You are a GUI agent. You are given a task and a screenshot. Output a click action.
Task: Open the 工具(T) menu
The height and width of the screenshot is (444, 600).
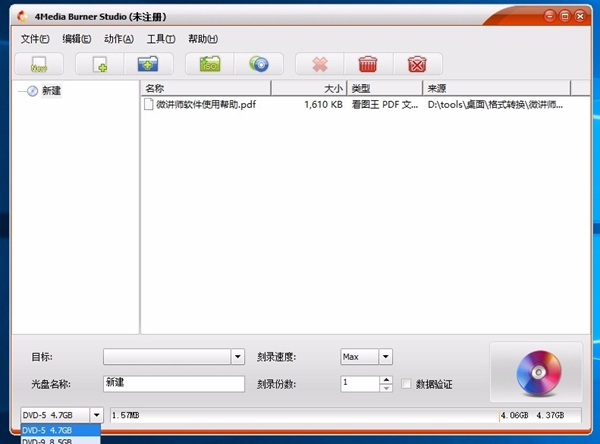[161, 39]
